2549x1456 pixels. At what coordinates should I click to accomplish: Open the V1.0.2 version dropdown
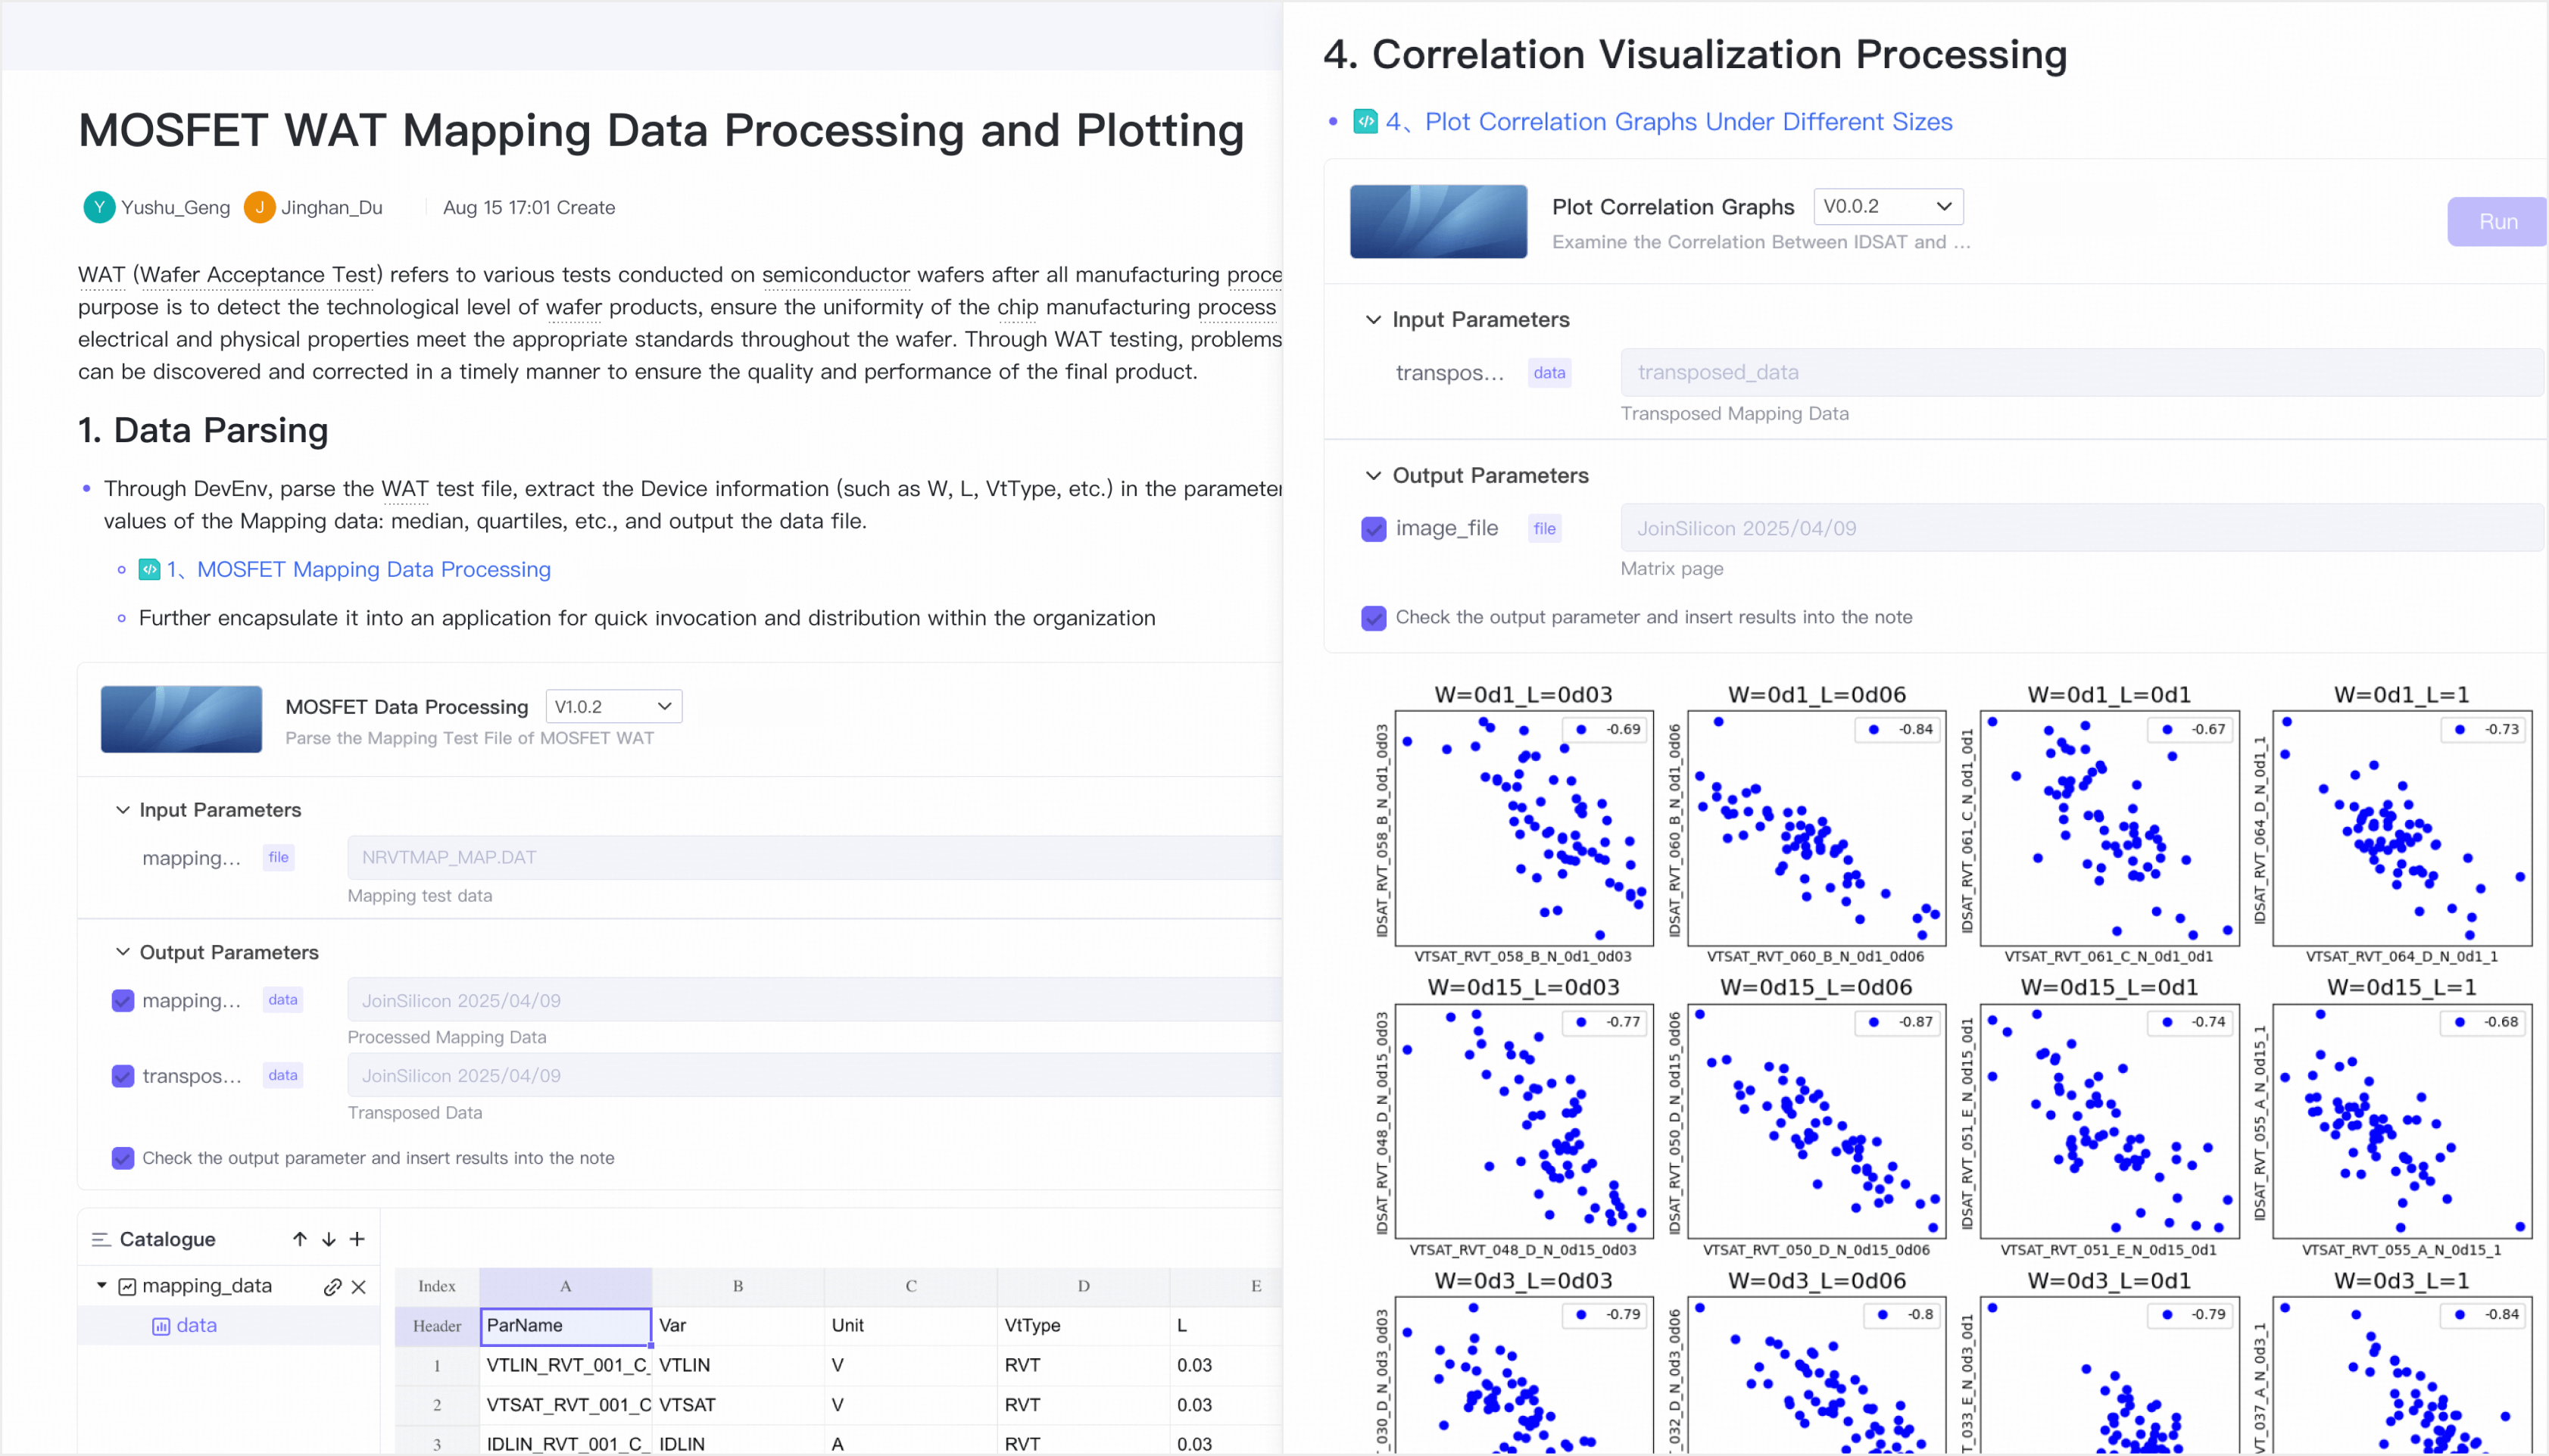pos(614,706)
